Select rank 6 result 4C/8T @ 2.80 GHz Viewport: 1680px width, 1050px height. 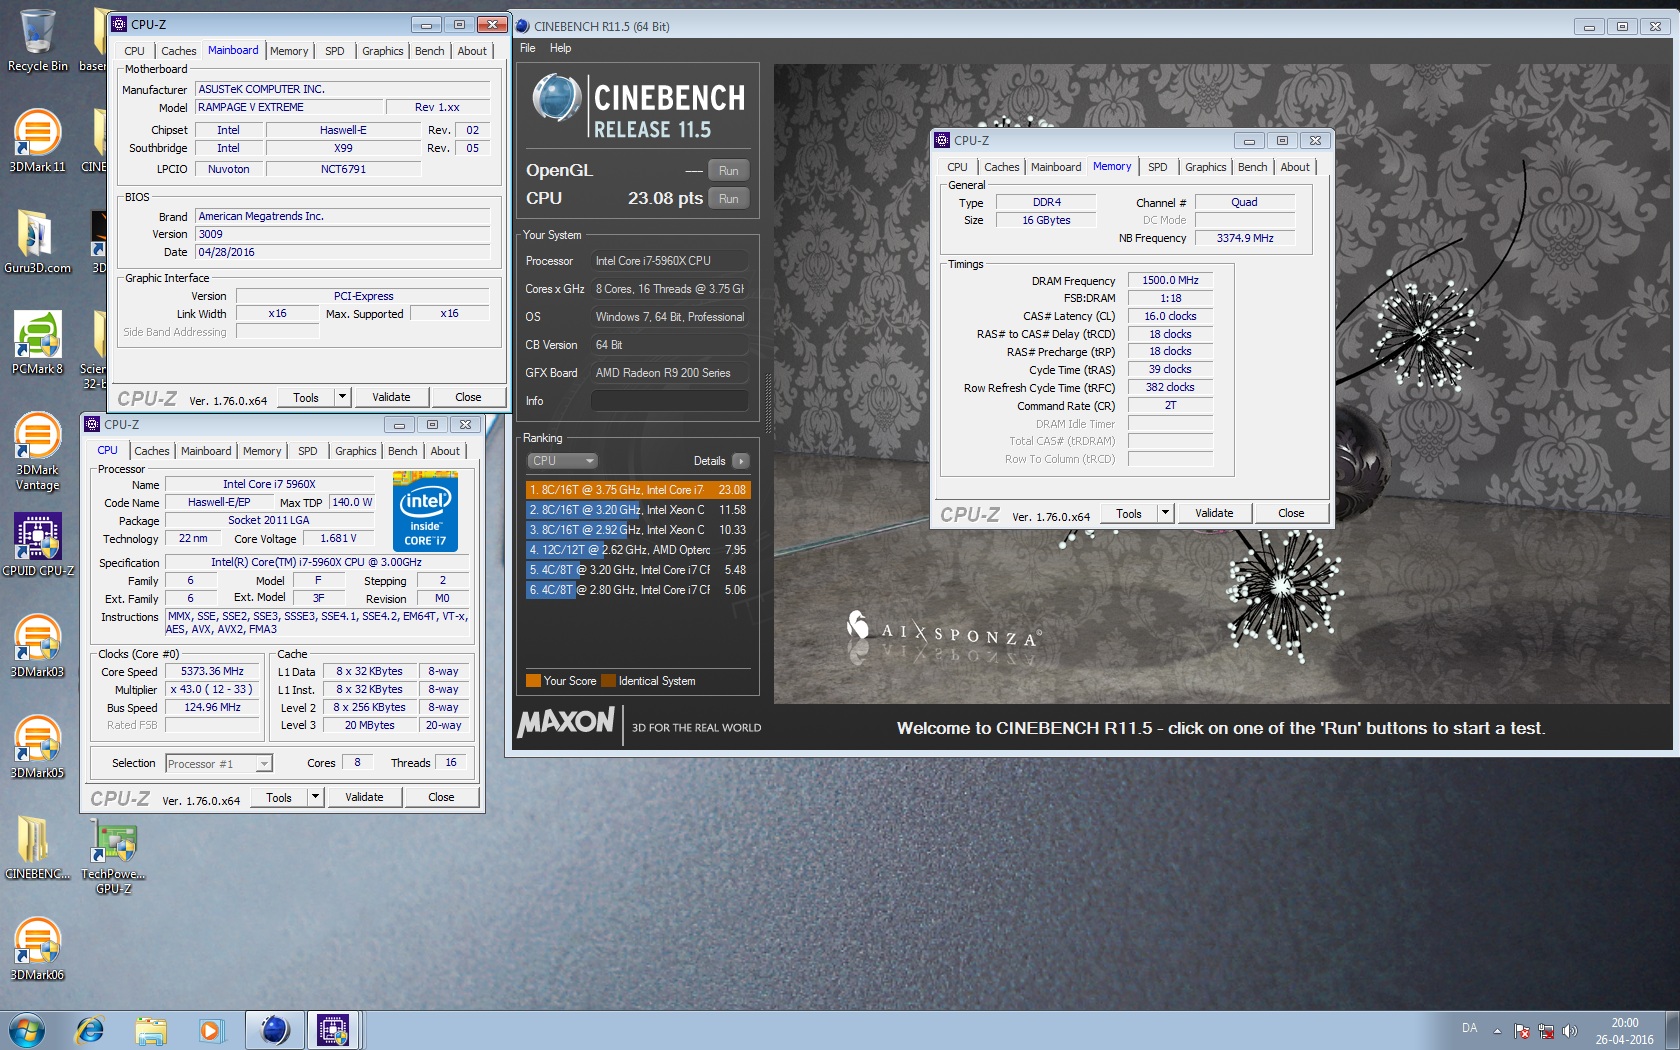coord(637,590)
